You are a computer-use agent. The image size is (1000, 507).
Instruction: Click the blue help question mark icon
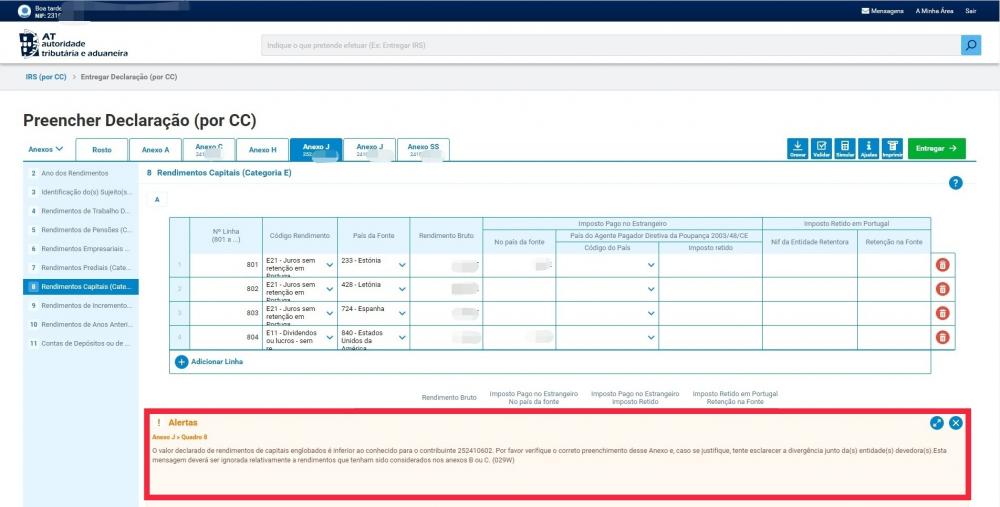pos(955,183)
